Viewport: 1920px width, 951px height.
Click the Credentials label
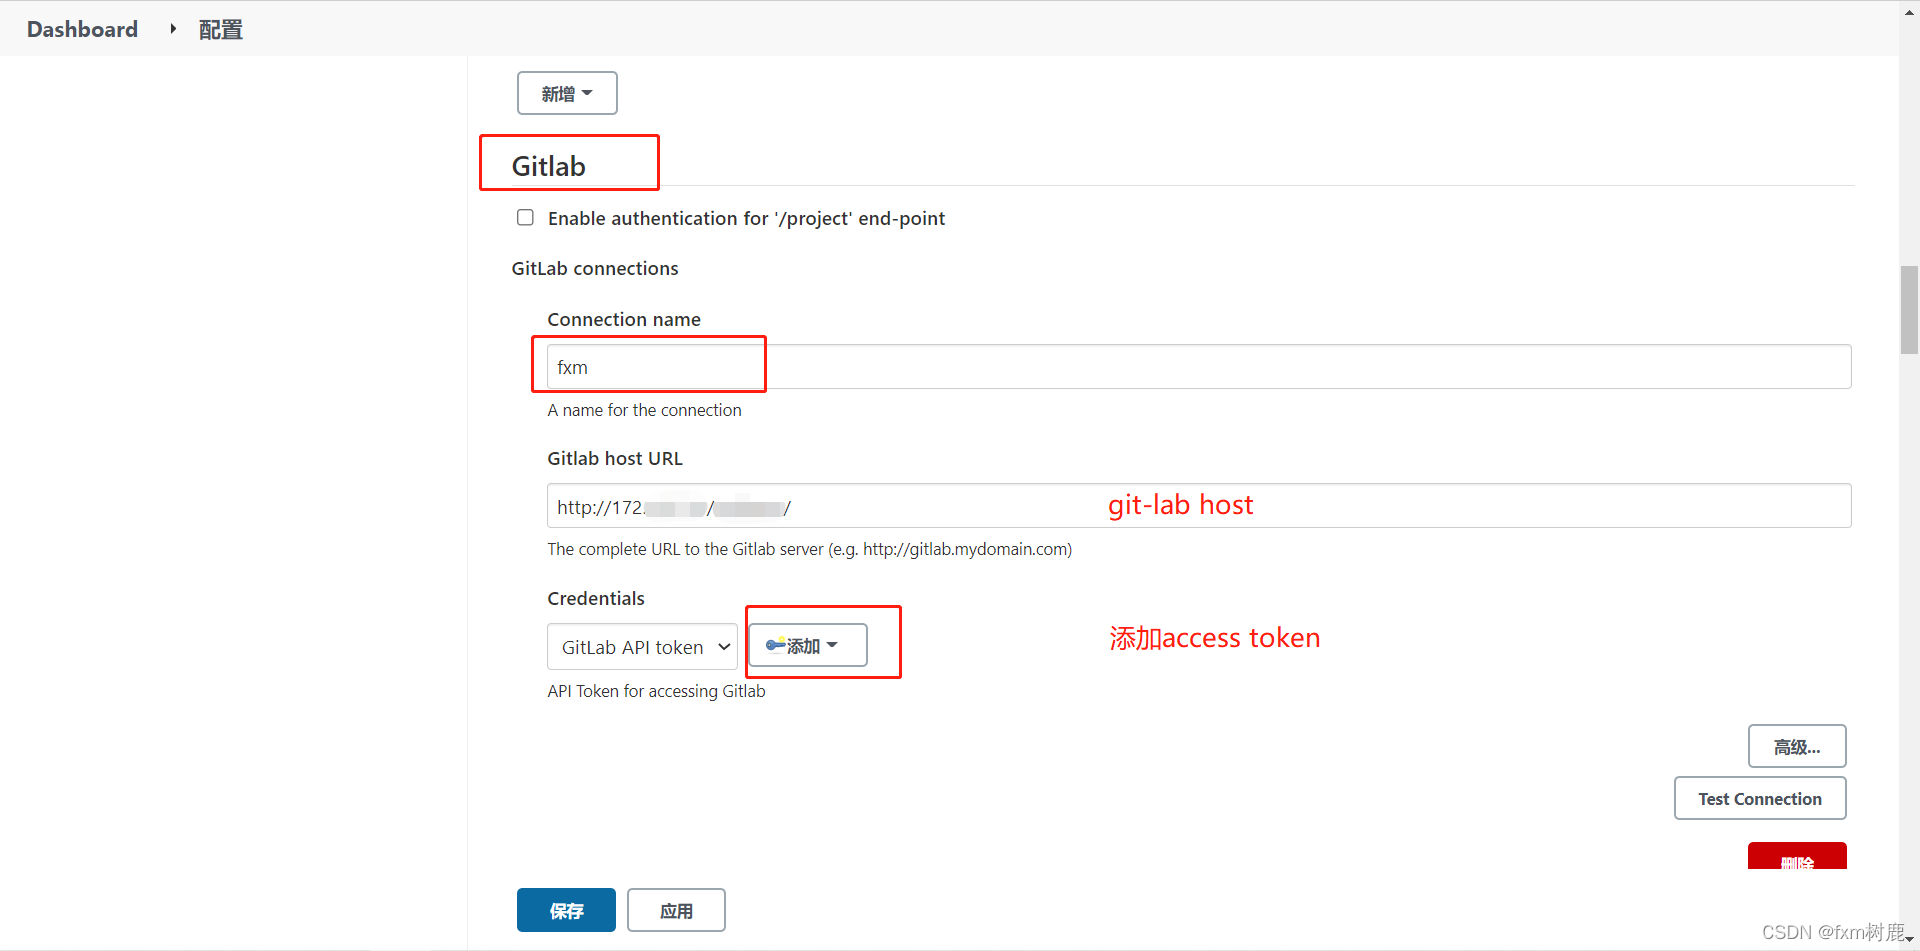596,598
